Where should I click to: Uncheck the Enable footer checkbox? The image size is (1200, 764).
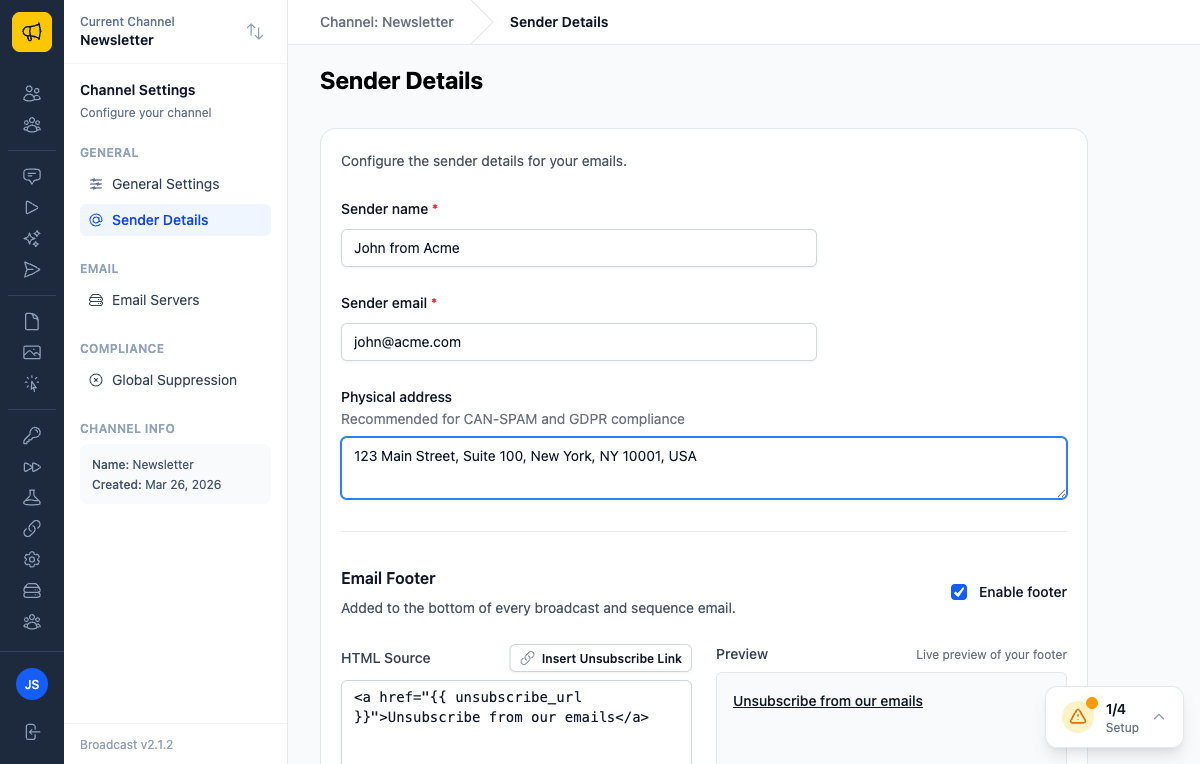pos(959,592)
